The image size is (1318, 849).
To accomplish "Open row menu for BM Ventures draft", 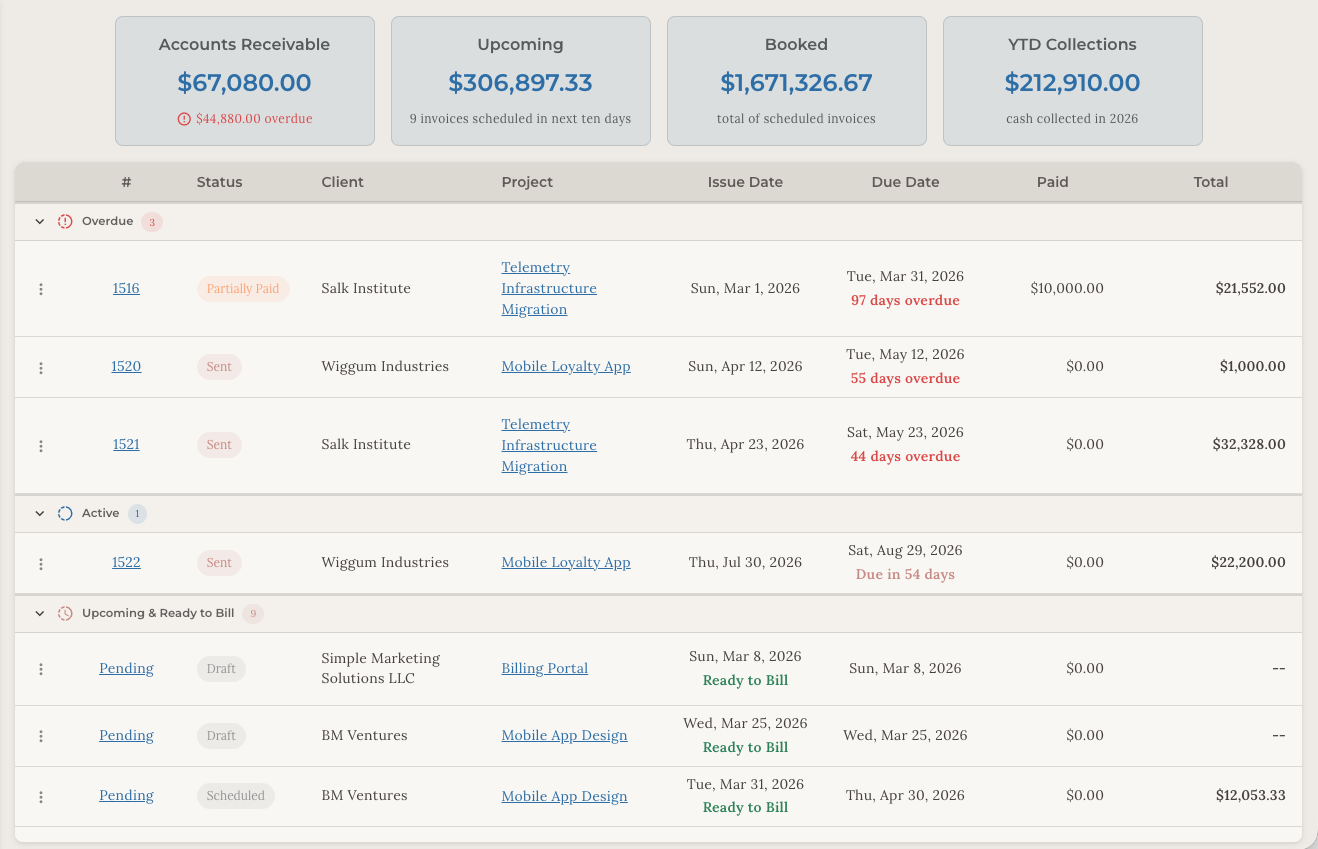I will coord(41,736).
